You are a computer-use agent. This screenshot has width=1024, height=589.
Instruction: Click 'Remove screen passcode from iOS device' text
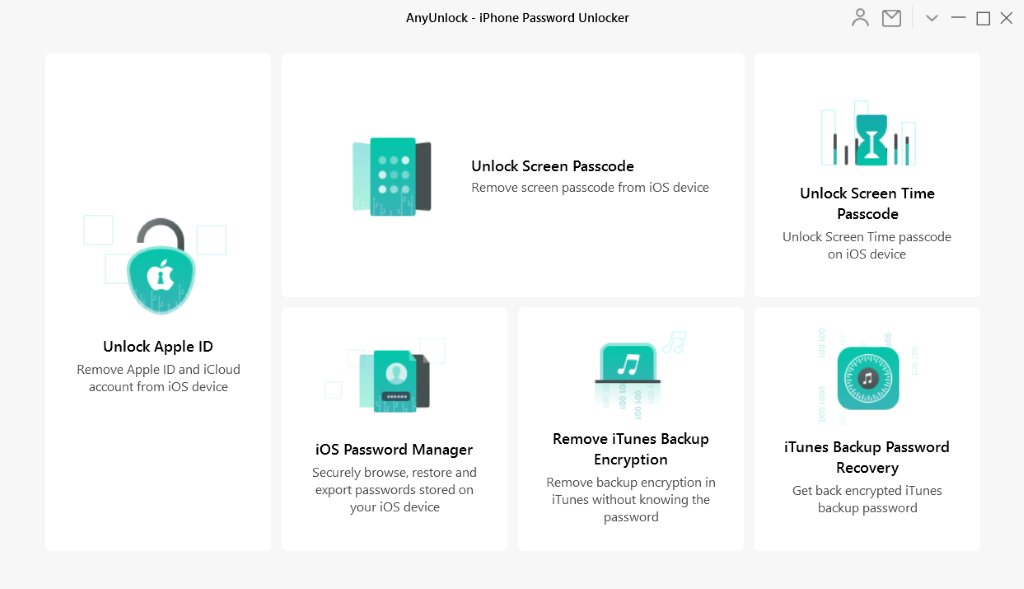590,187
